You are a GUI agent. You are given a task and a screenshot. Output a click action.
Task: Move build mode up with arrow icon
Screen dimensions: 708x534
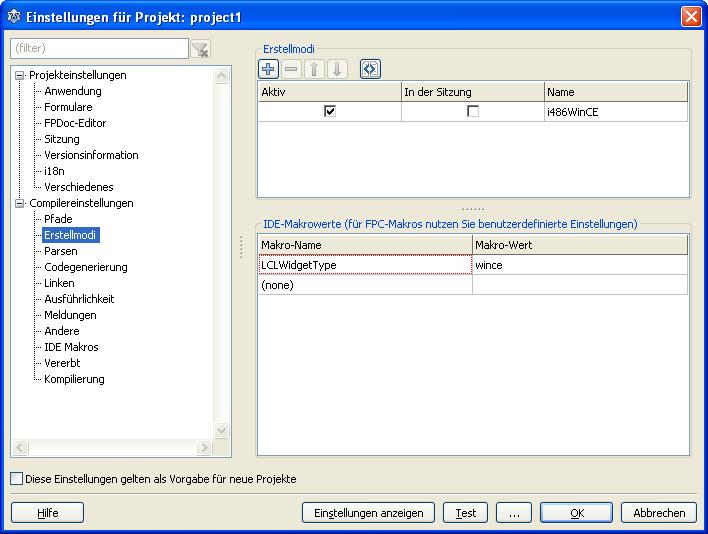click(x=314, y=69)
